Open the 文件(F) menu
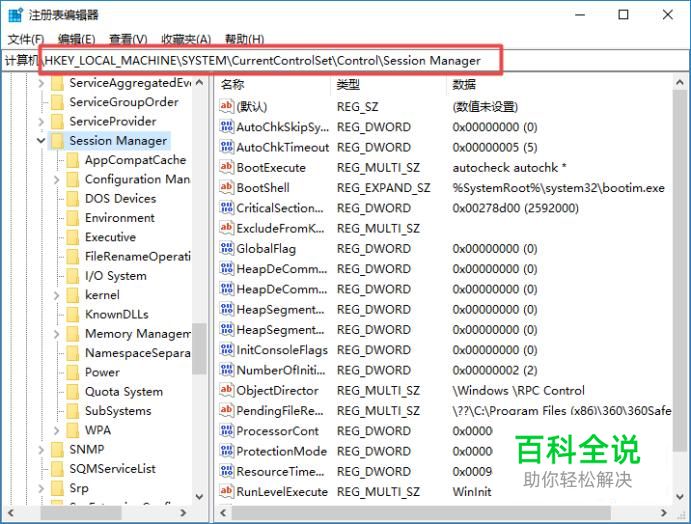 coord(26,39)
